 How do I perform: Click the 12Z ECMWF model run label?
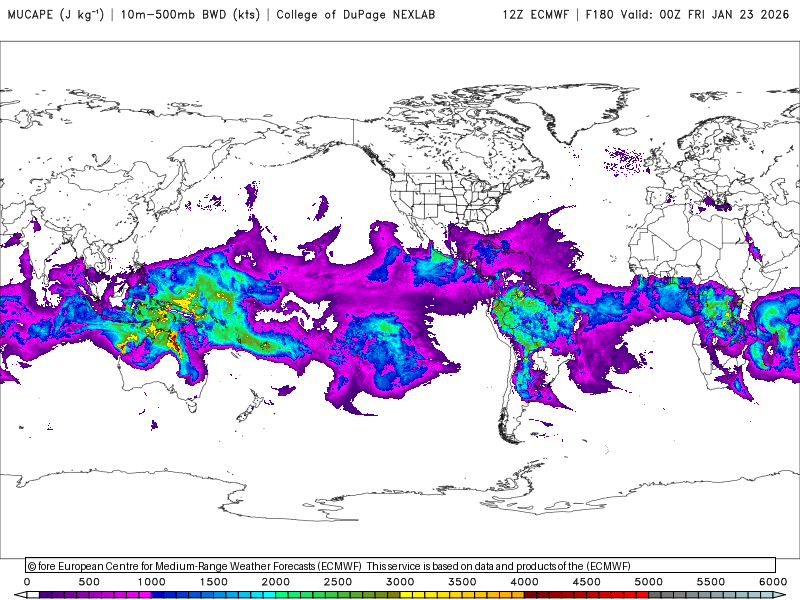[535, 14]
